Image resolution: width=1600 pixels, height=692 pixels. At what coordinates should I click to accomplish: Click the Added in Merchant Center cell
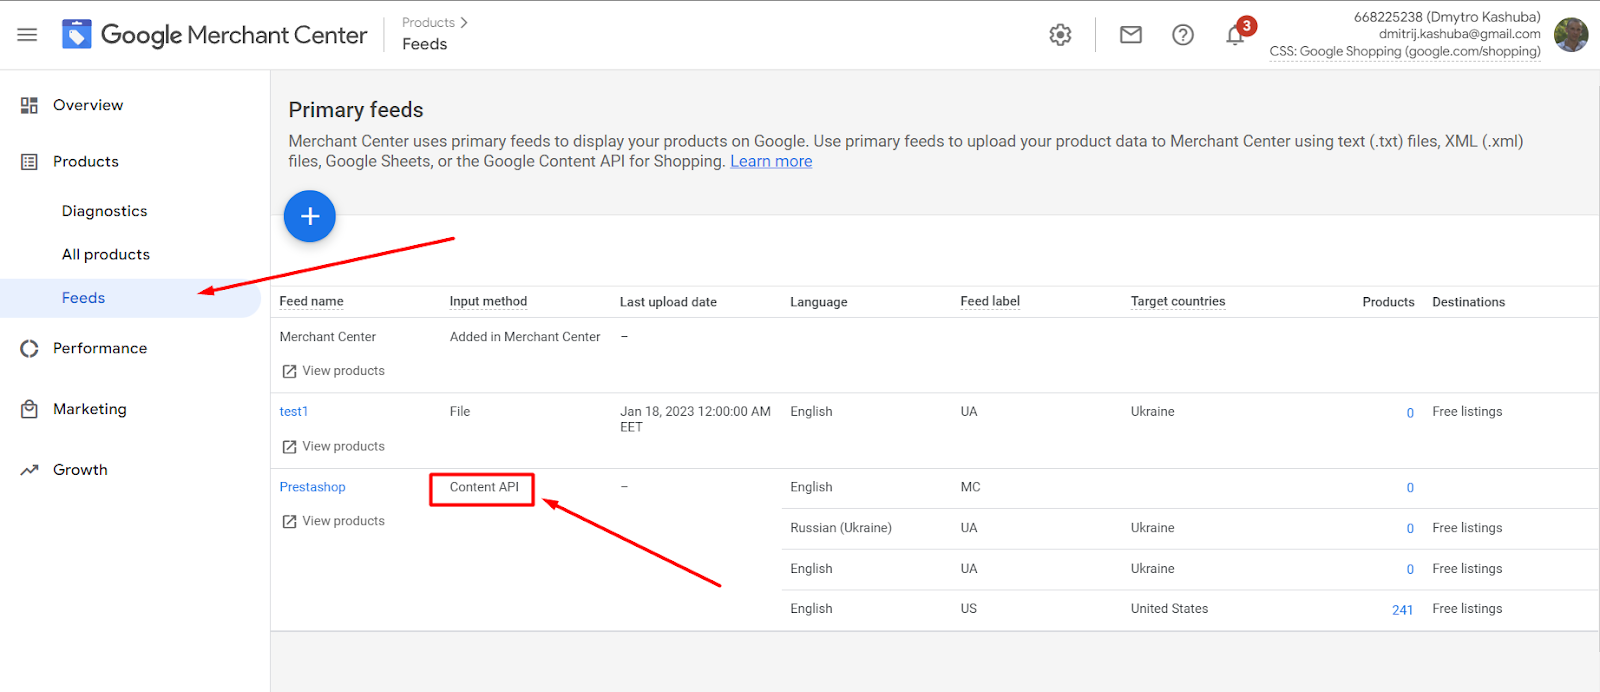click(x=525, y=337)
